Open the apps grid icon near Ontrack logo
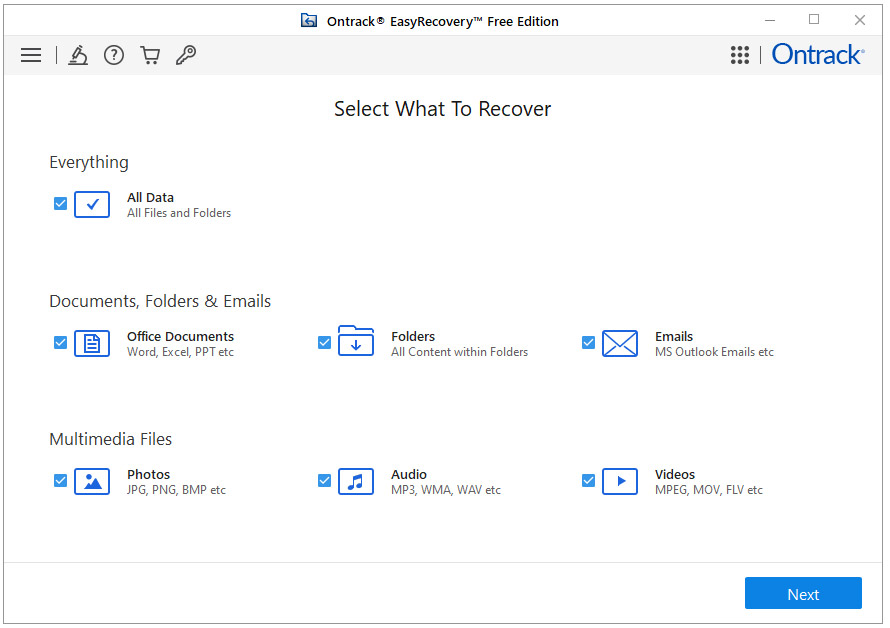This screenshot has width=890, height=628. [740, 55]
